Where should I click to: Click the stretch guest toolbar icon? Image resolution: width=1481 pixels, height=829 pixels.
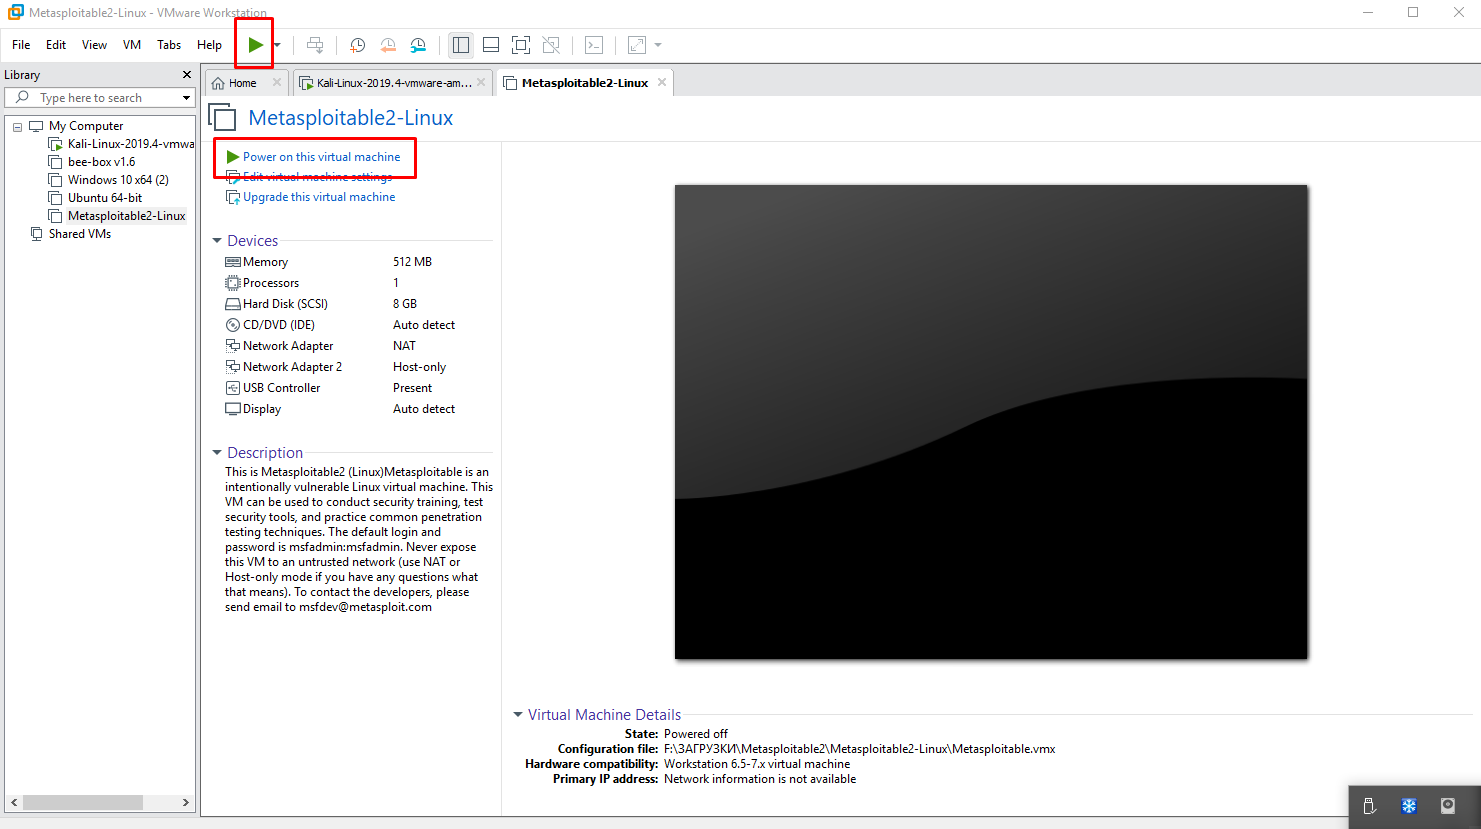pyautogui.click(x=637, y=45)
